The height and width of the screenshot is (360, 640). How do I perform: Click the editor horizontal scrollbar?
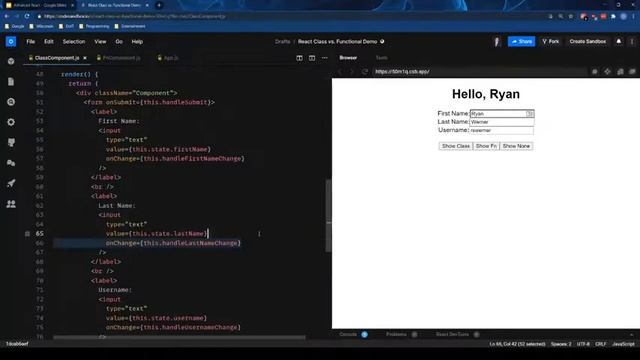click(179, 338)
